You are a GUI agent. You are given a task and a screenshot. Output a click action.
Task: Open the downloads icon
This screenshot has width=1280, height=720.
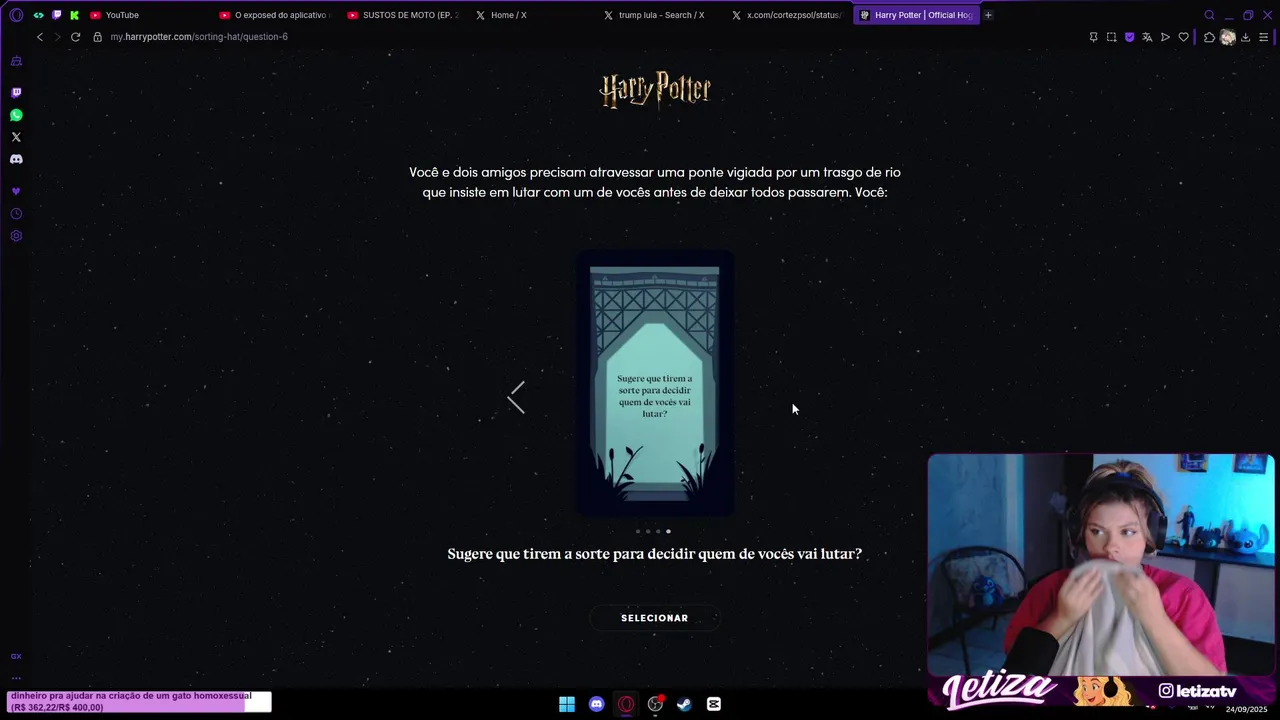click(x=1245, y=37)
